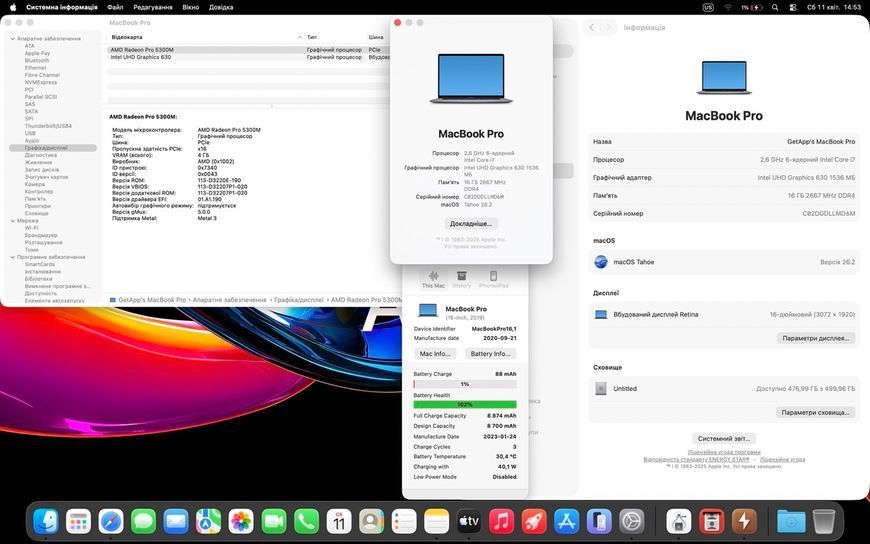Image resolution: width=870 pixels, height=544 pixels.
Task: Select Thunderbolt/USB4 in the sidebar
Action: point(48,126)
